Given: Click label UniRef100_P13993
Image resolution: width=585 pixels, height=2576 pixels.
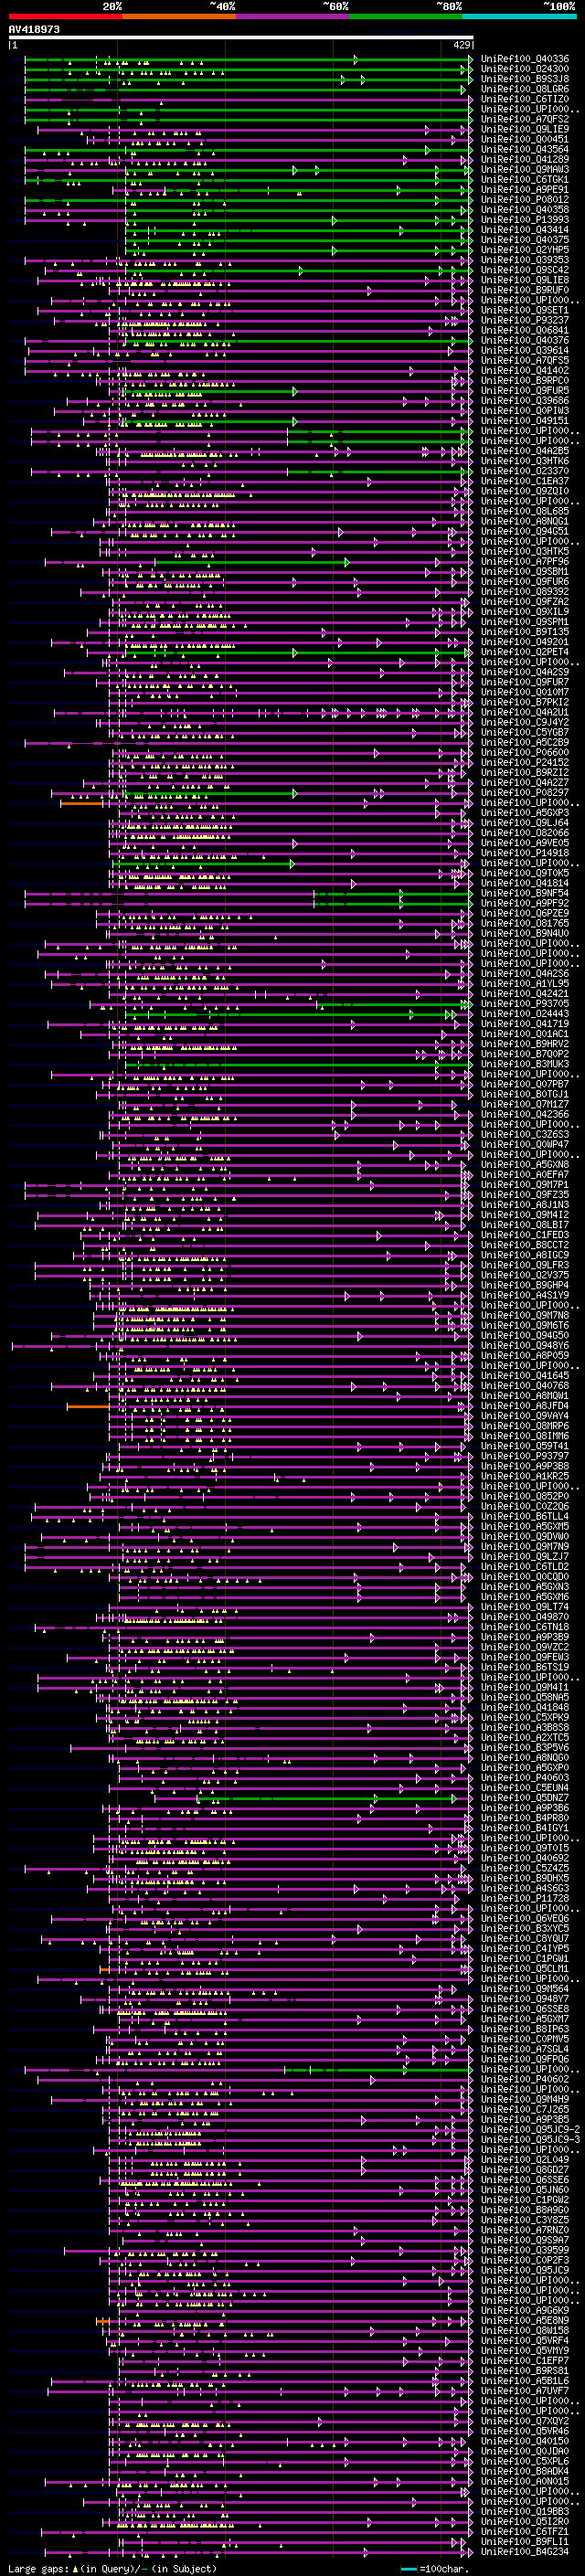Looking at the screenshot, I should pos(525,220).
